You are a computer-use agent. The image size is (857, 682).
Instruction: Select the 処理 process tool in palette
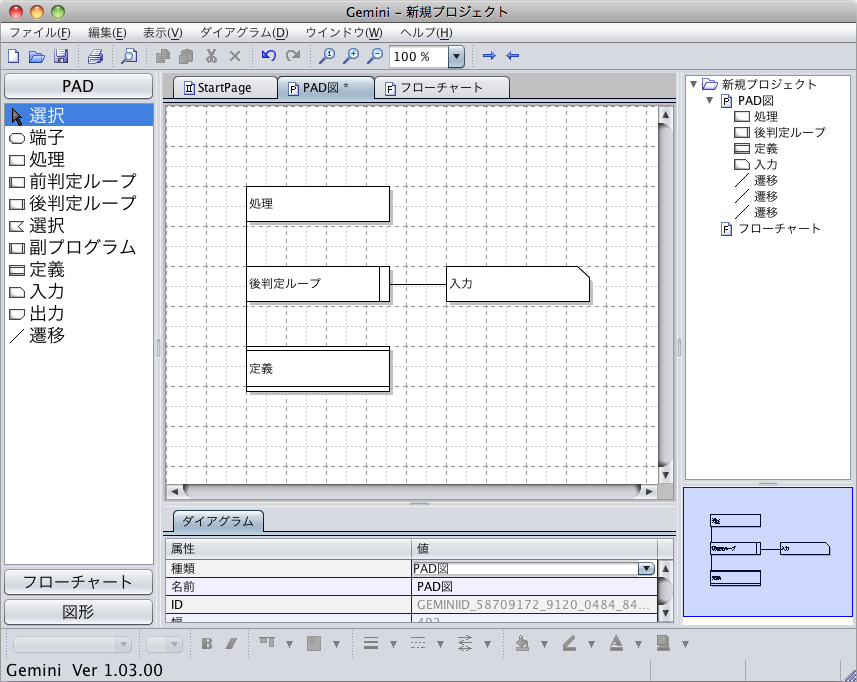pyautogui.click(x=79, y=160)
